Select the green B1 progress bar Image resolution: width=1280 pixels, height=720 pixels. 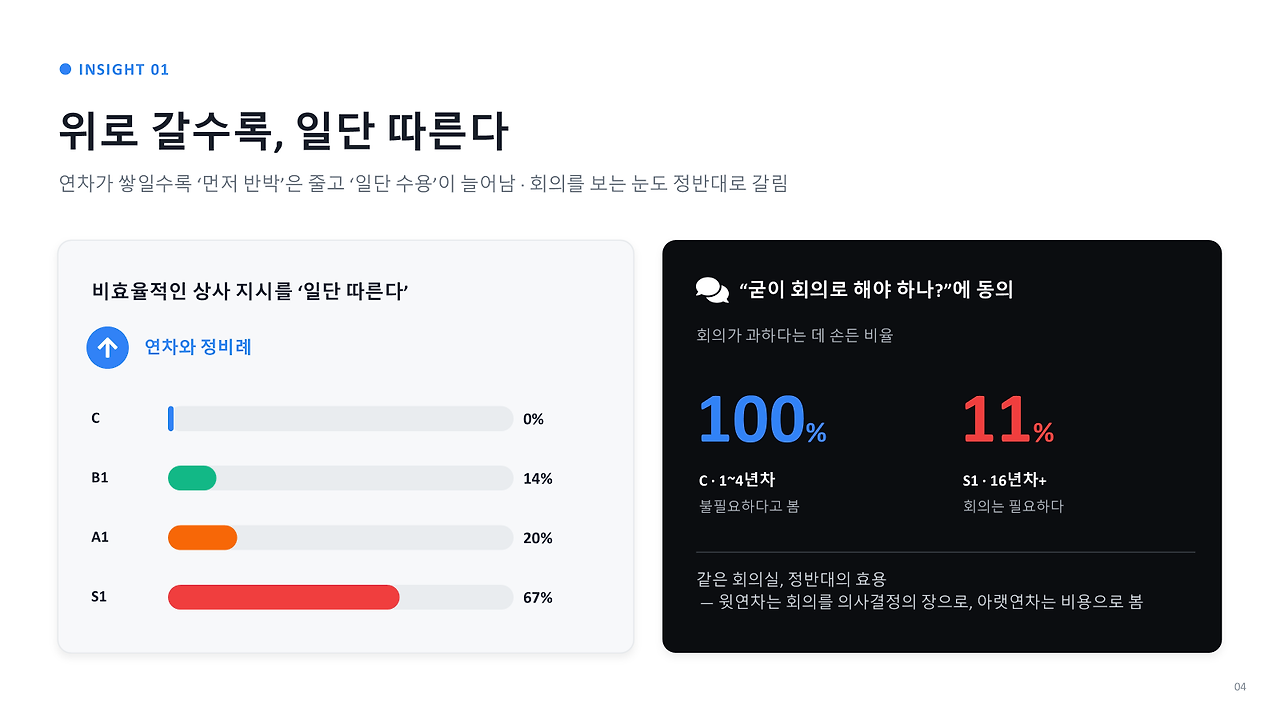pos(192,478)
